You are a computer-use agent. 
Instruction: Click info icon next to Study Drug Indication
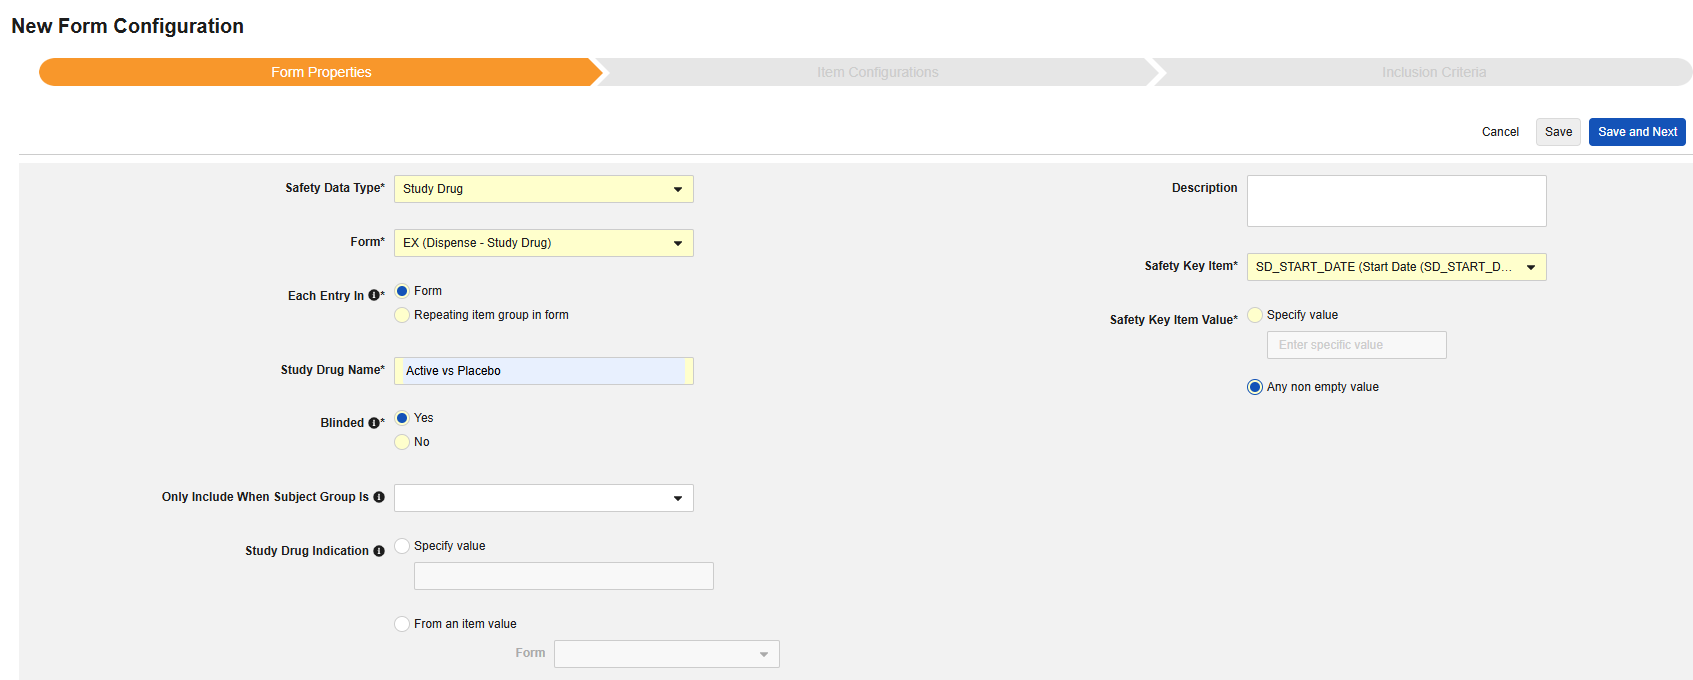tap(379, 551)
